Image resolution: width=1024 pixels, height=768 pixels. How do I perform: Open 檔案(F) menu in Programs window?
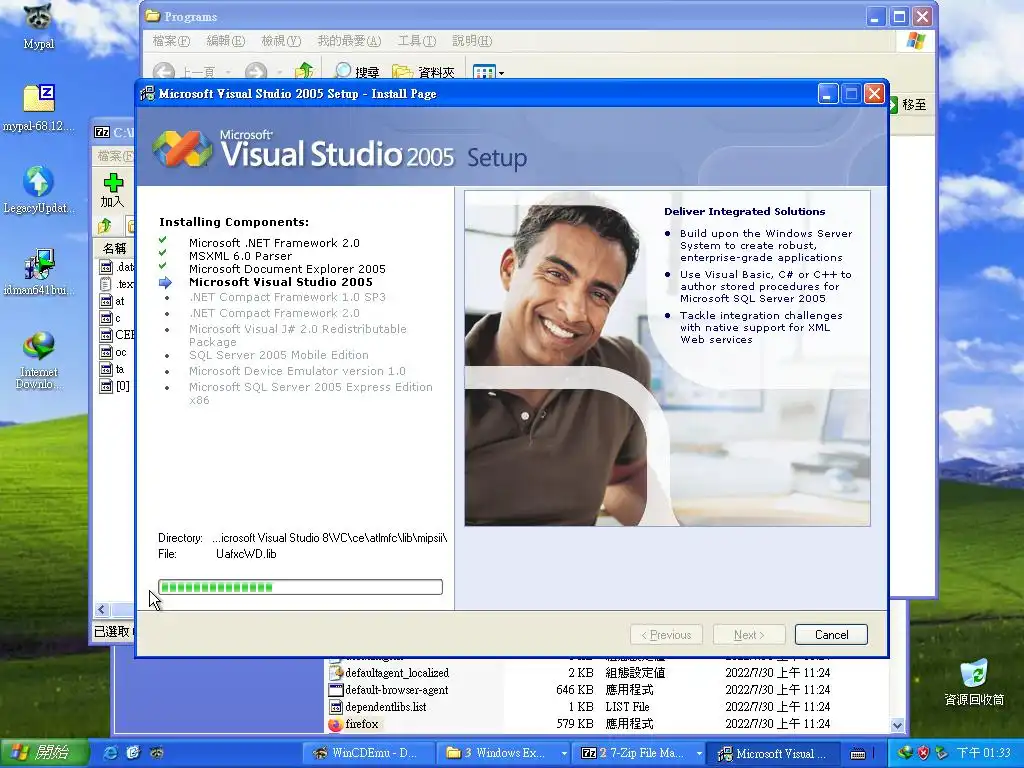click(x=171, y=41)
